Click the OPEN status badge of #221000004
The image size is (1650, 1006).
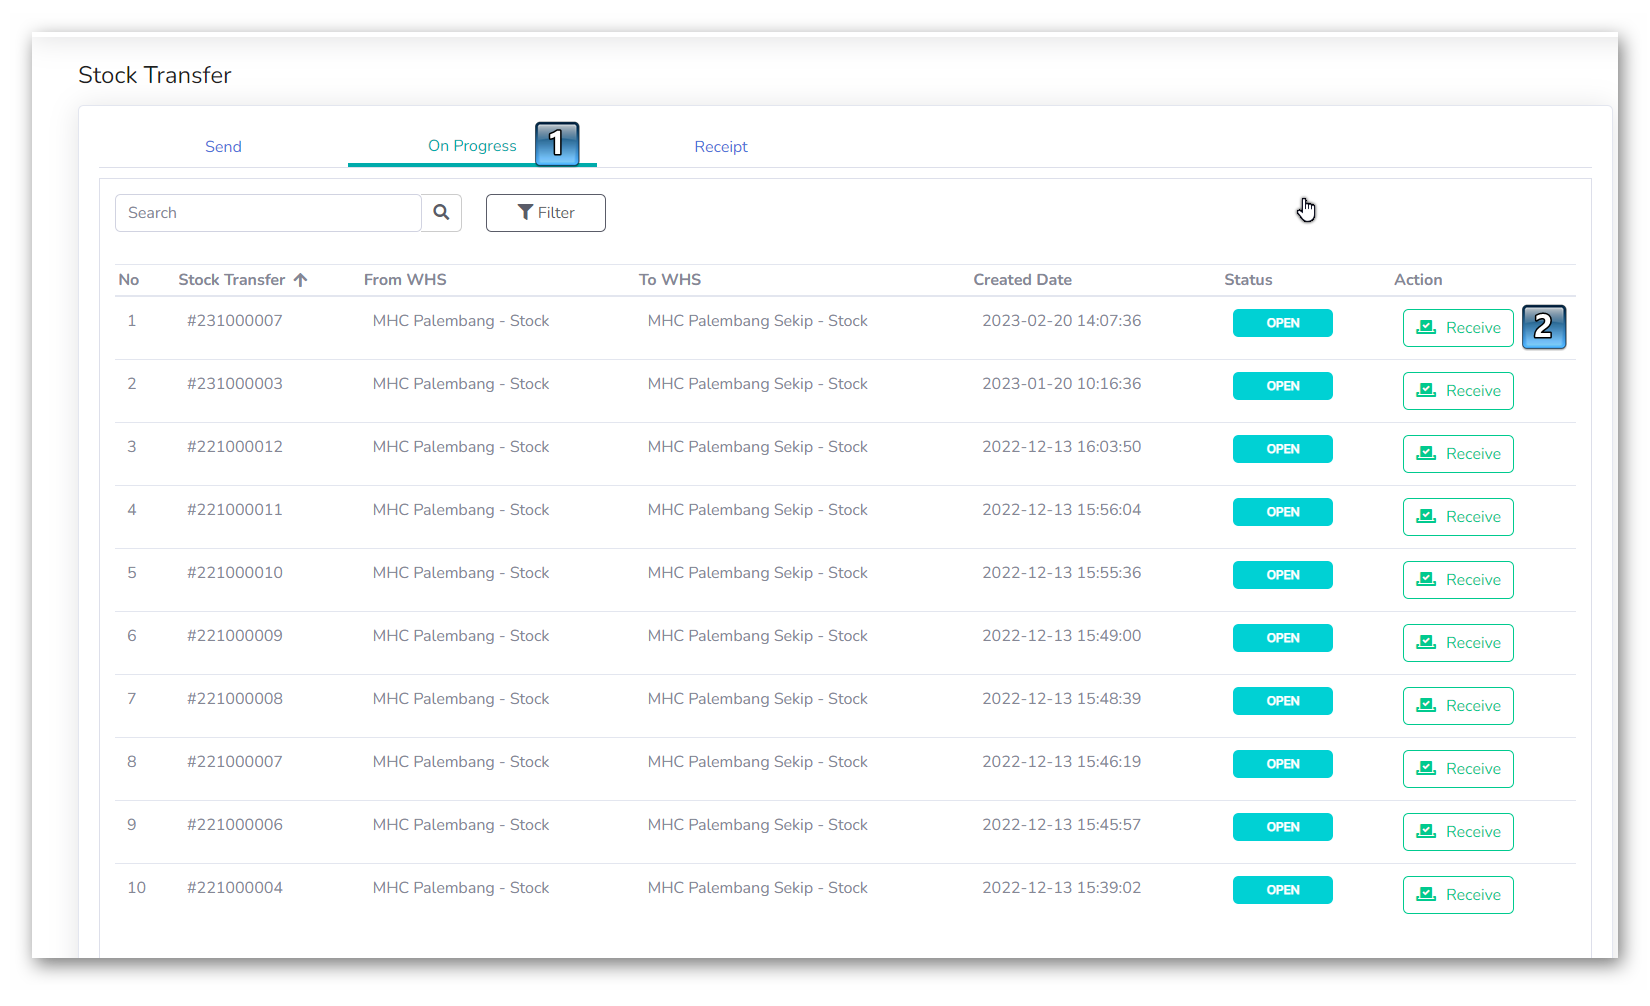coord(1282,890)
